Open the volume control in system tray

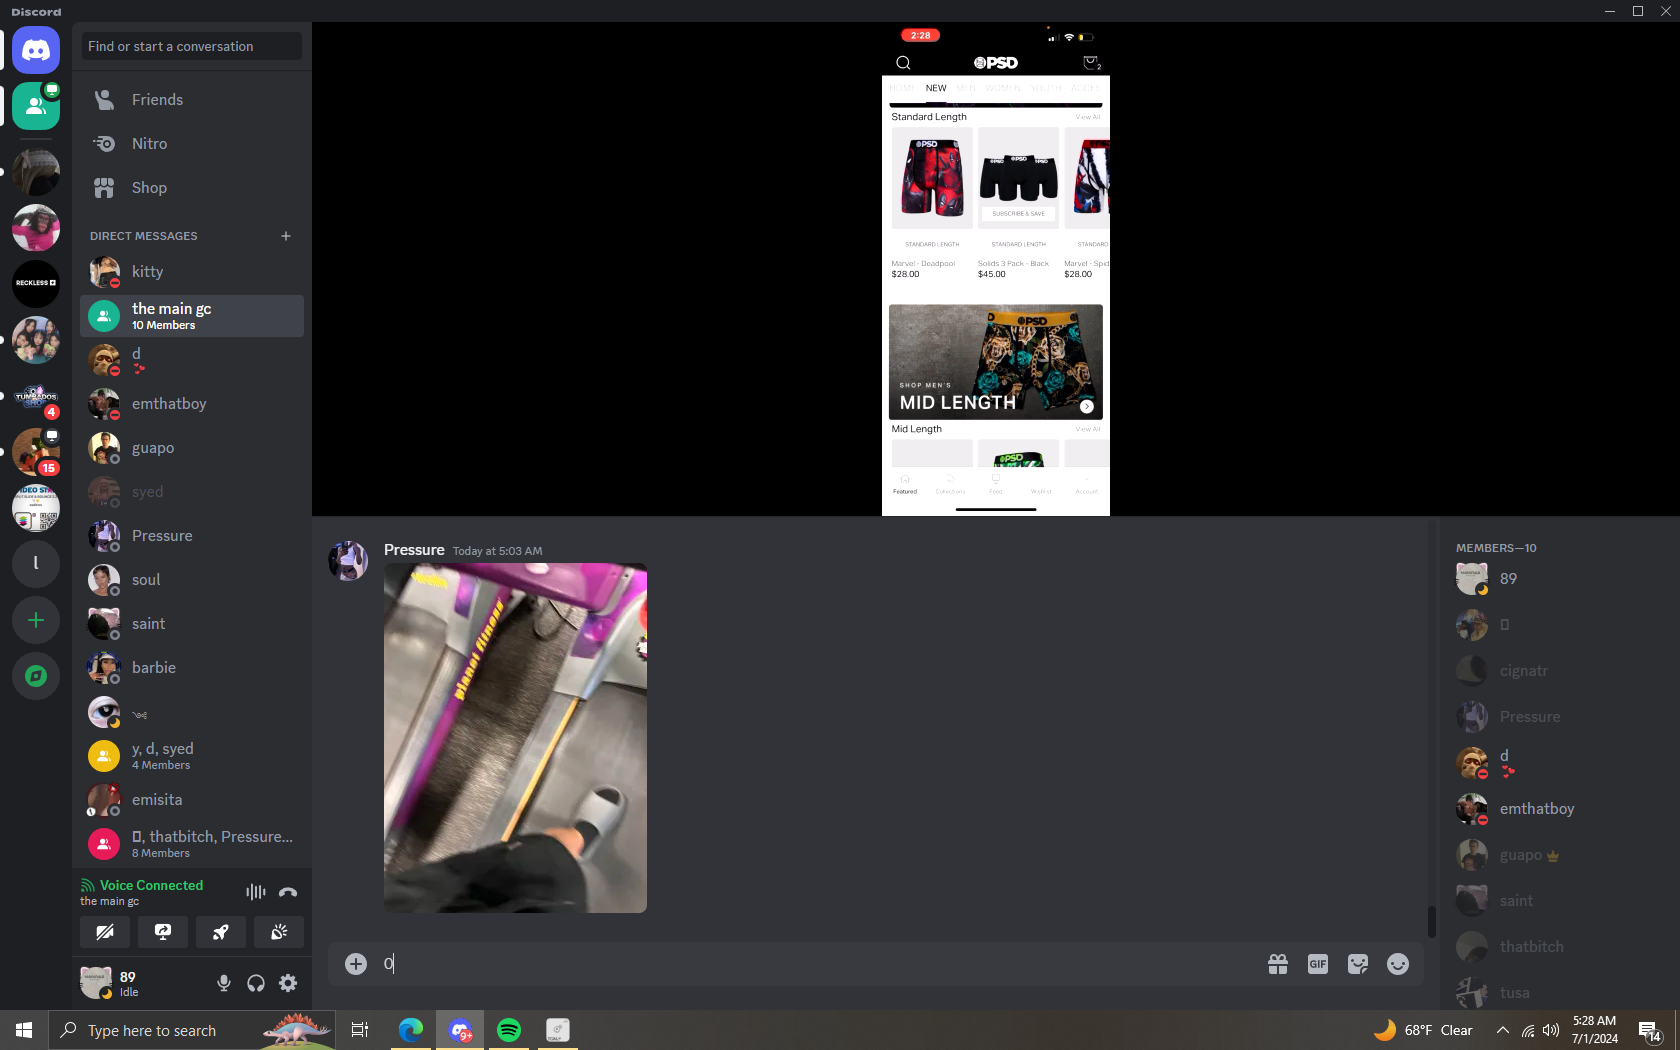tap(1551, 1030)
